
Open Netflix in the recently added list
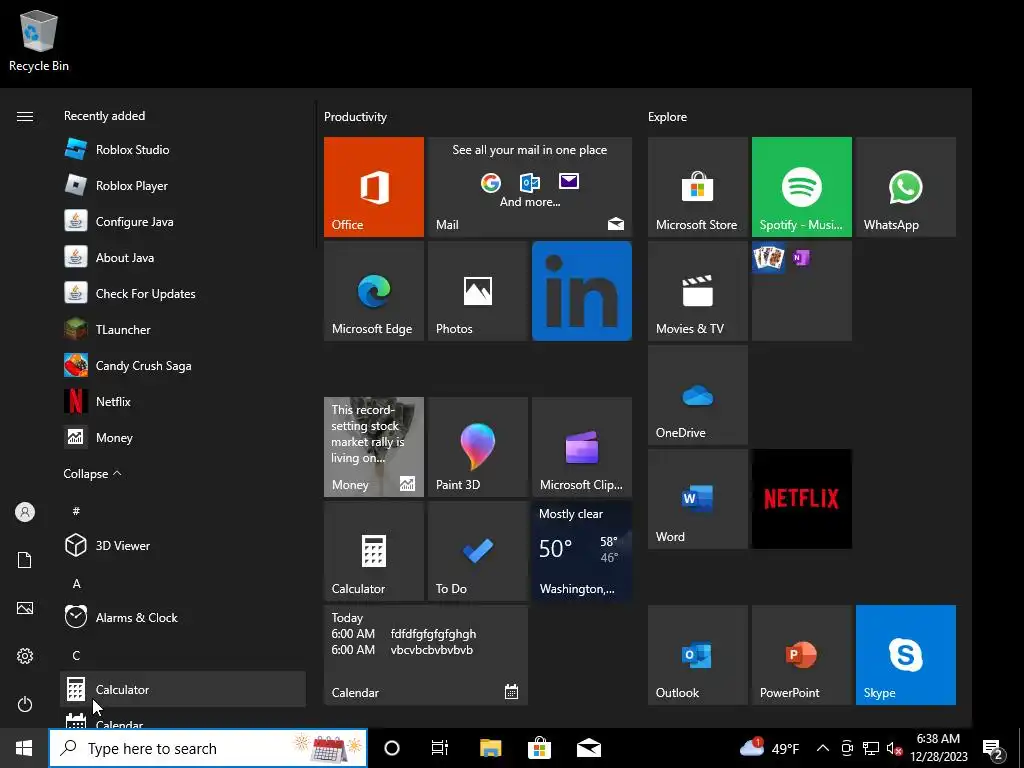[183, 401]
